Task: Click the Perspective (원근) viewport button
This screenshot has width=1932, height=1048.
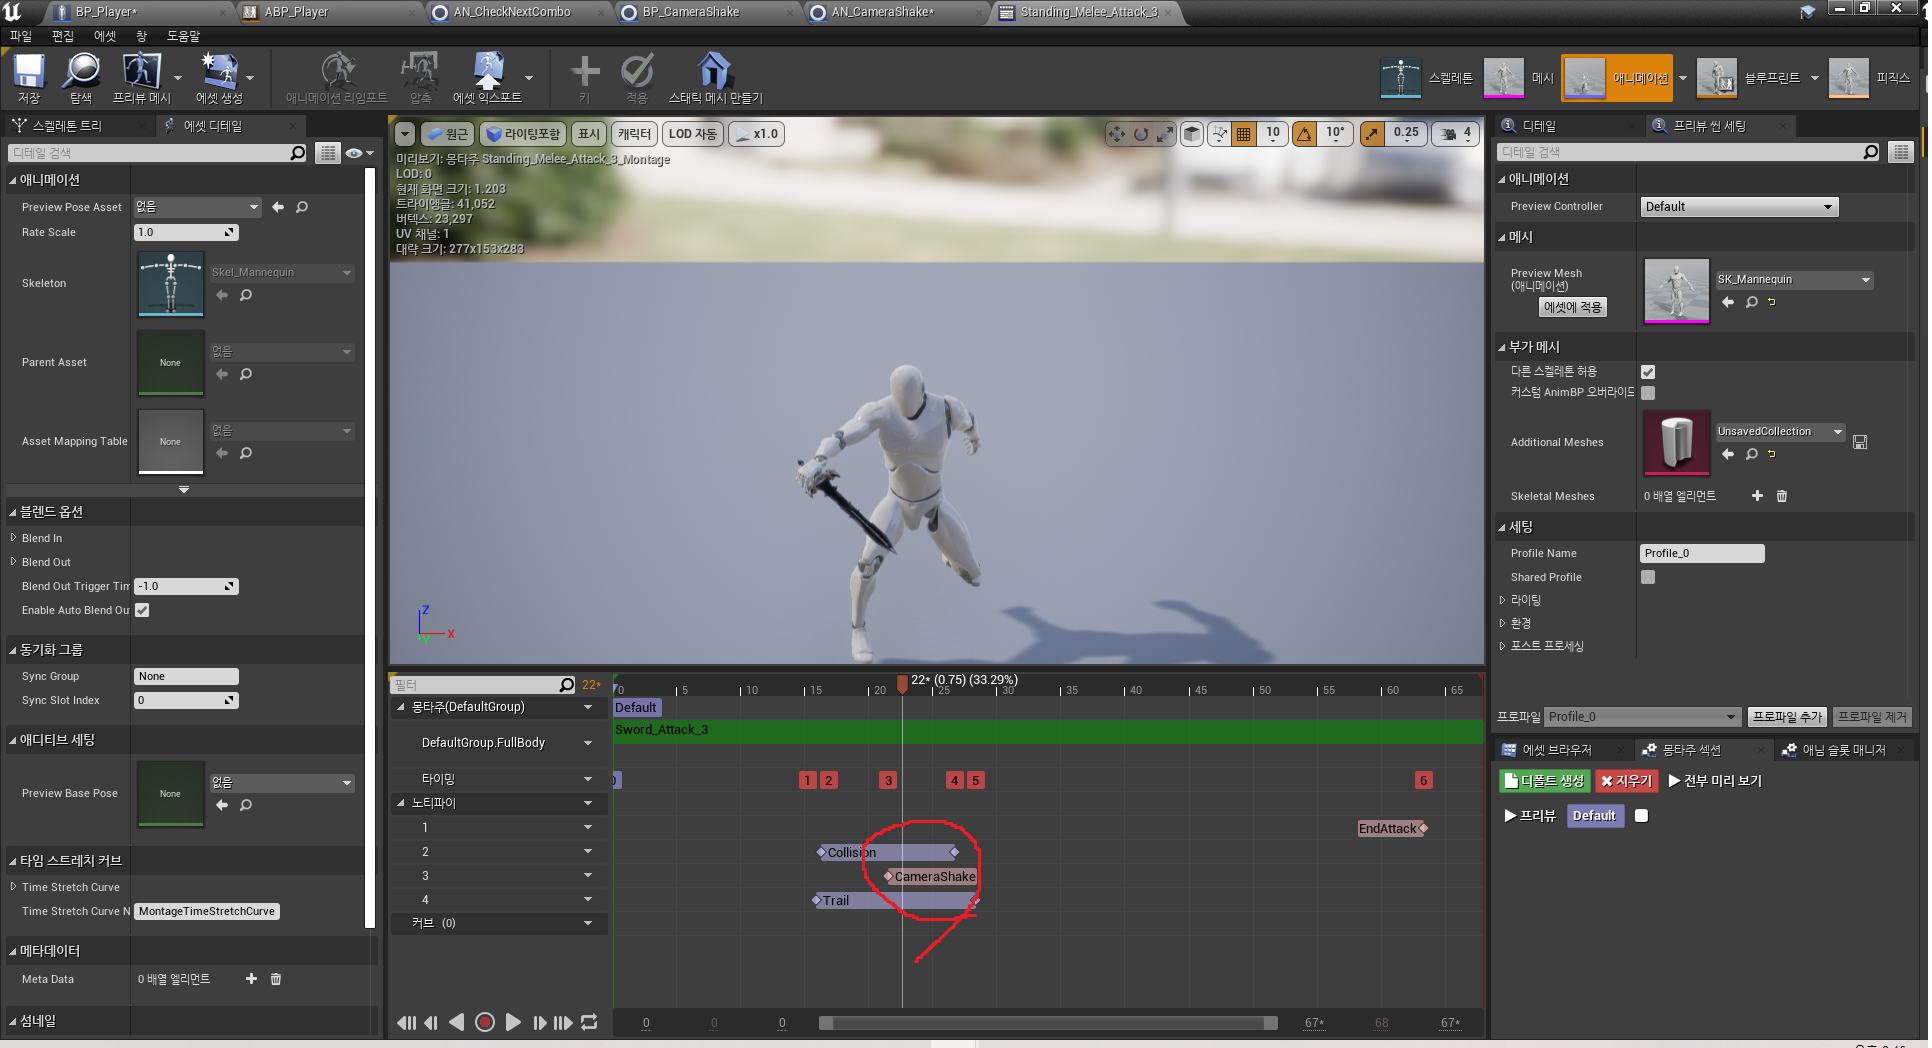Action: coord(446,134)
